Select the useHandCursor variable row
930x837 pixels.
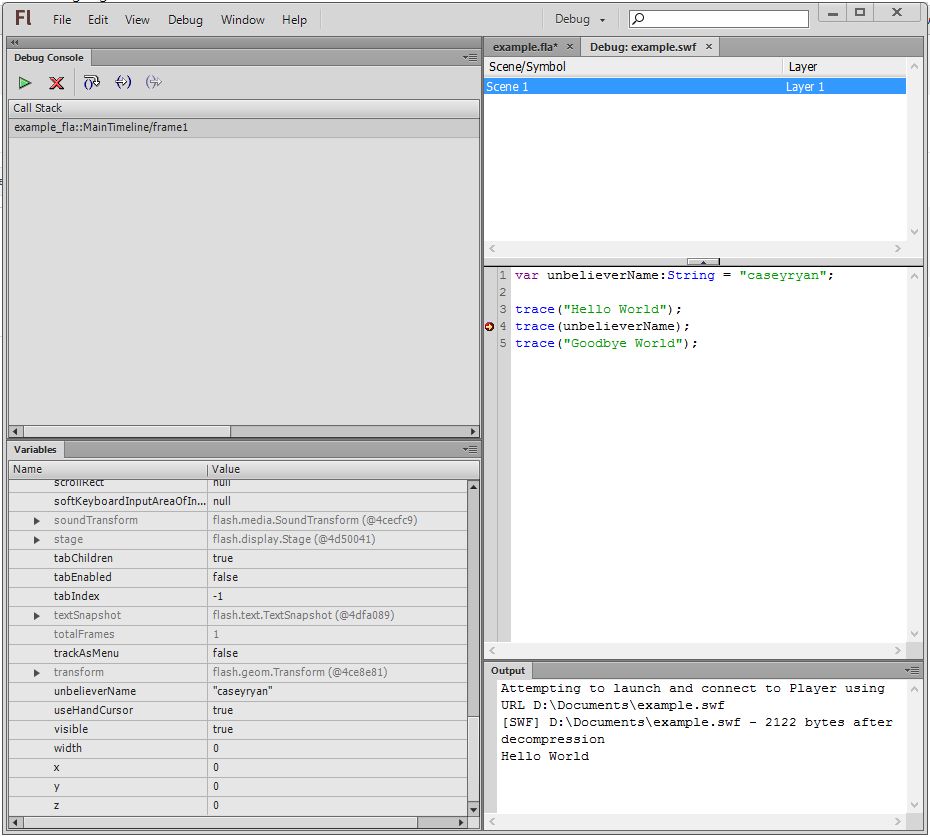coord(238,711)
